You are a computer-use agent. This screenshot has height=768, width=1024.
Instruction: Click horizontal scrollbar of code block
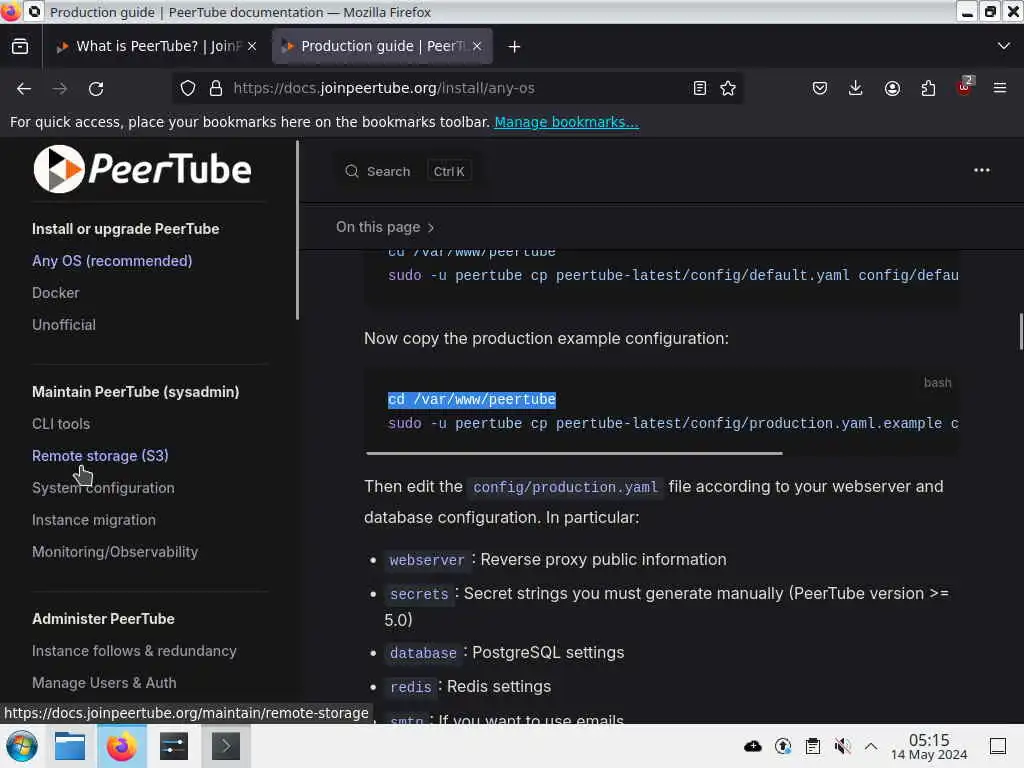574,453
